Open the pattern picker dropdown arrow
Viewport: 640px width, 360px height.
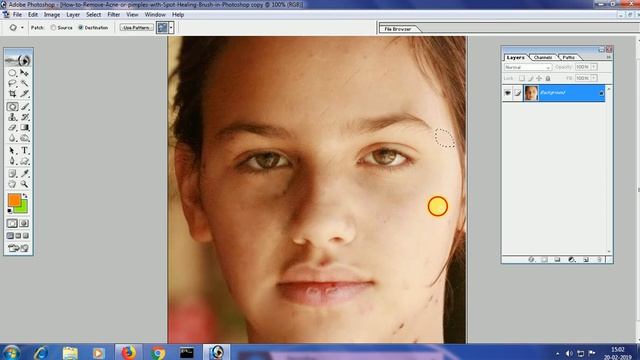coord(171,28)
